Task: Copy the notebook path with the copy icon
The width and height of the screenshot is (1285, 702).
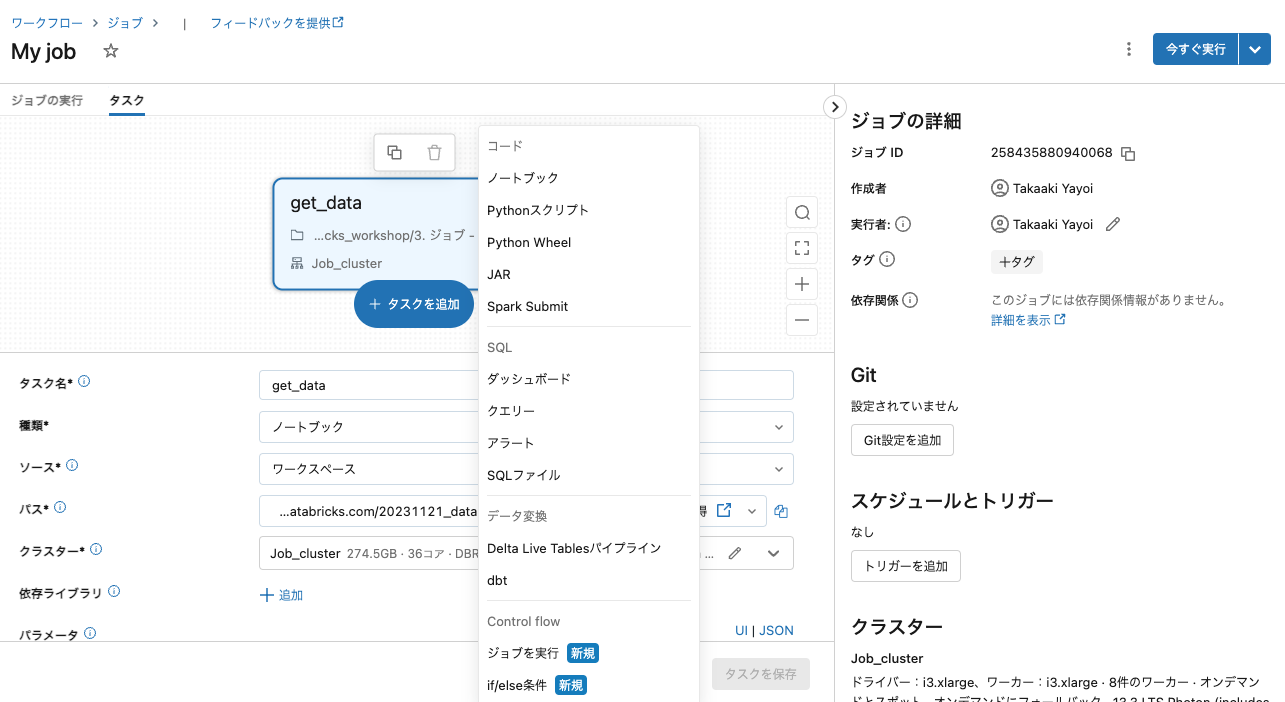Action: point(781,511)
